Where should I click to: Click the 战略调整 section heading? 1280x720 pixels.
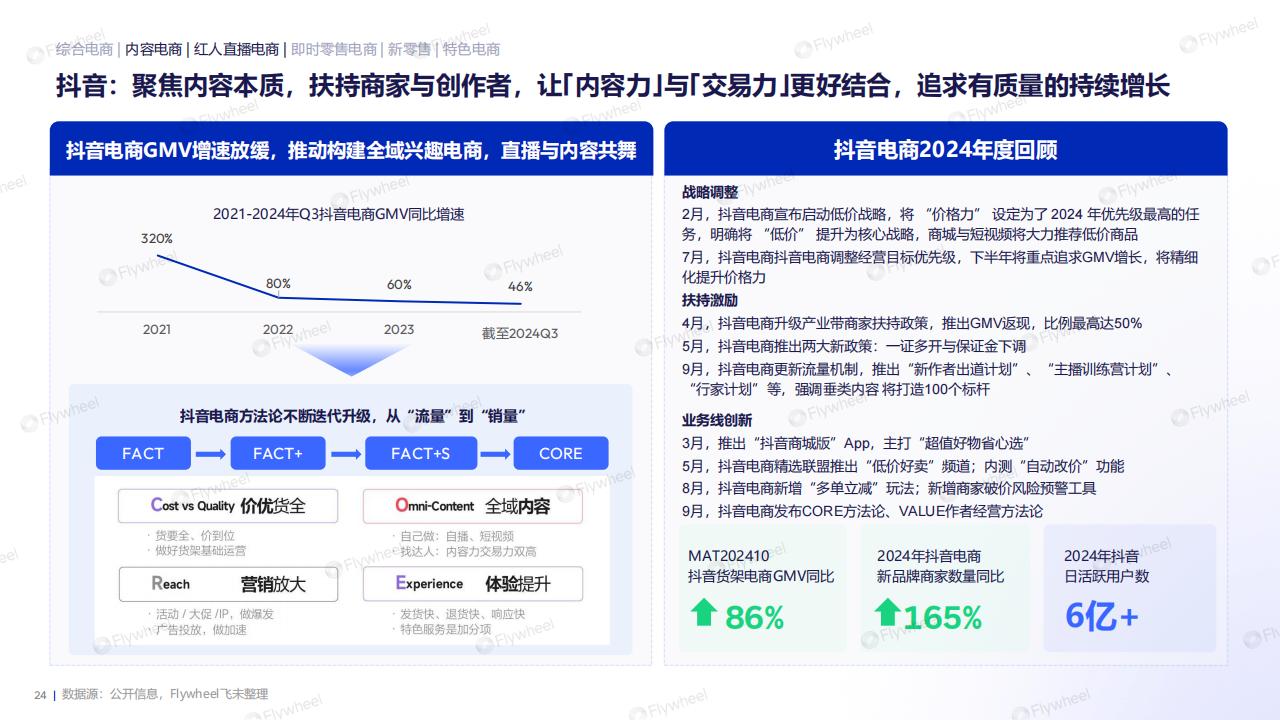(710, 192)
